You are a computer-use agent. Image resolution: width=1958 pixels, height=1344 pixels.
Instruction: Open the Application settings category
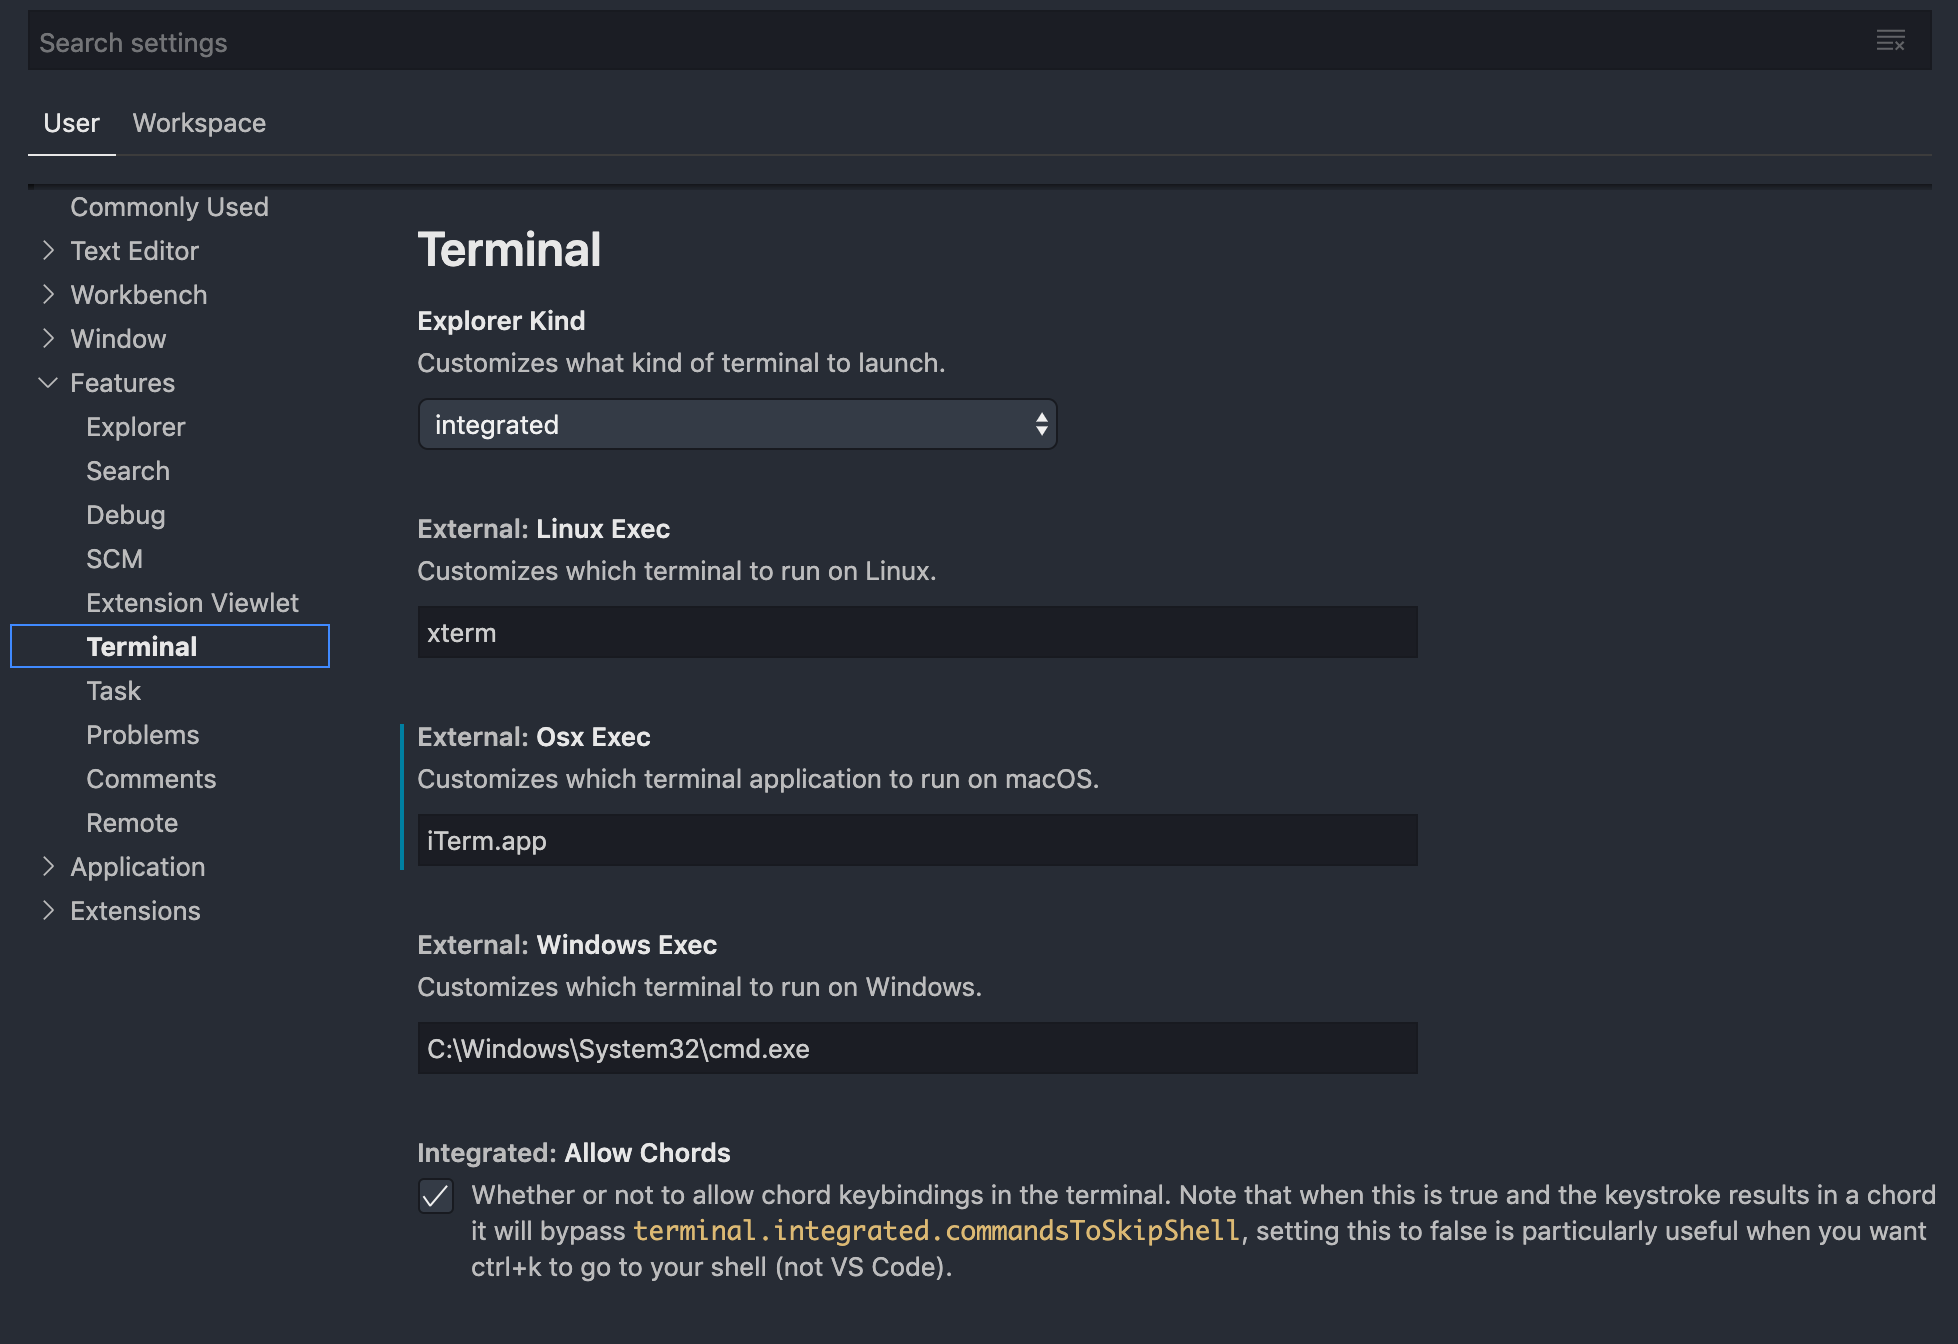tap(138, 867)
